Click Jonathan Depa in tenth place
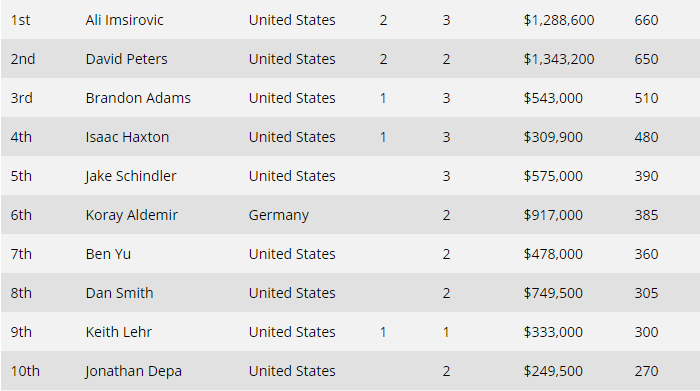Viewport: 700px width, 391px height. coord(133,371)
